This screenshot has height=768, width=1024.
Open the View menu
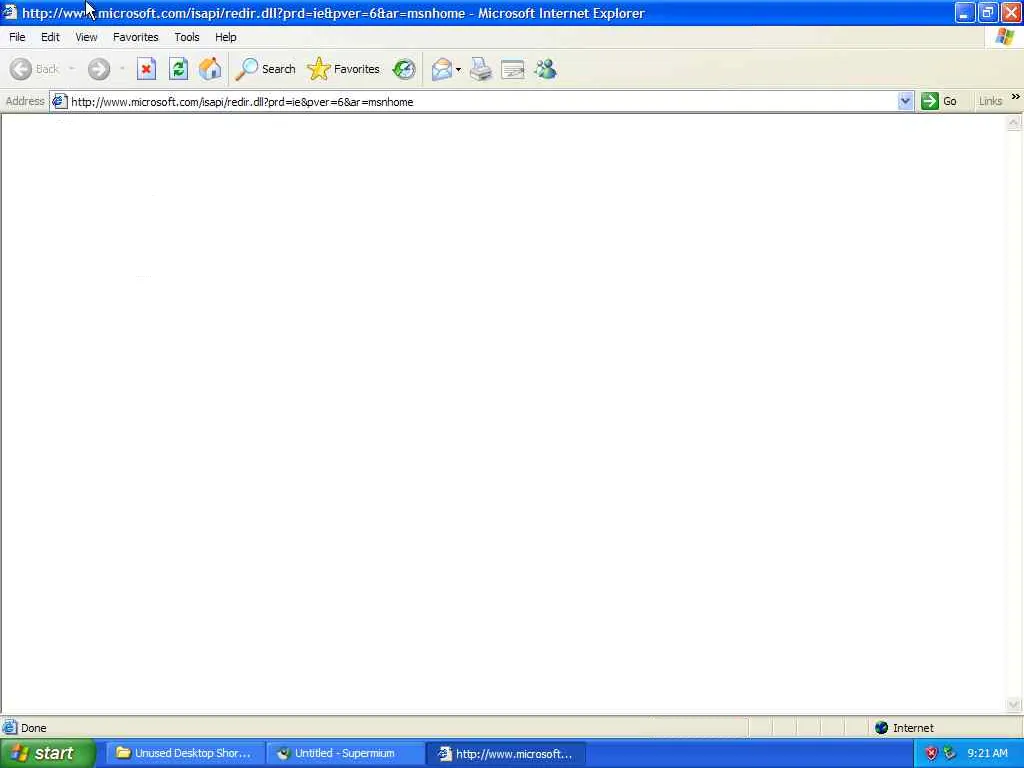(x=86, y=37)
